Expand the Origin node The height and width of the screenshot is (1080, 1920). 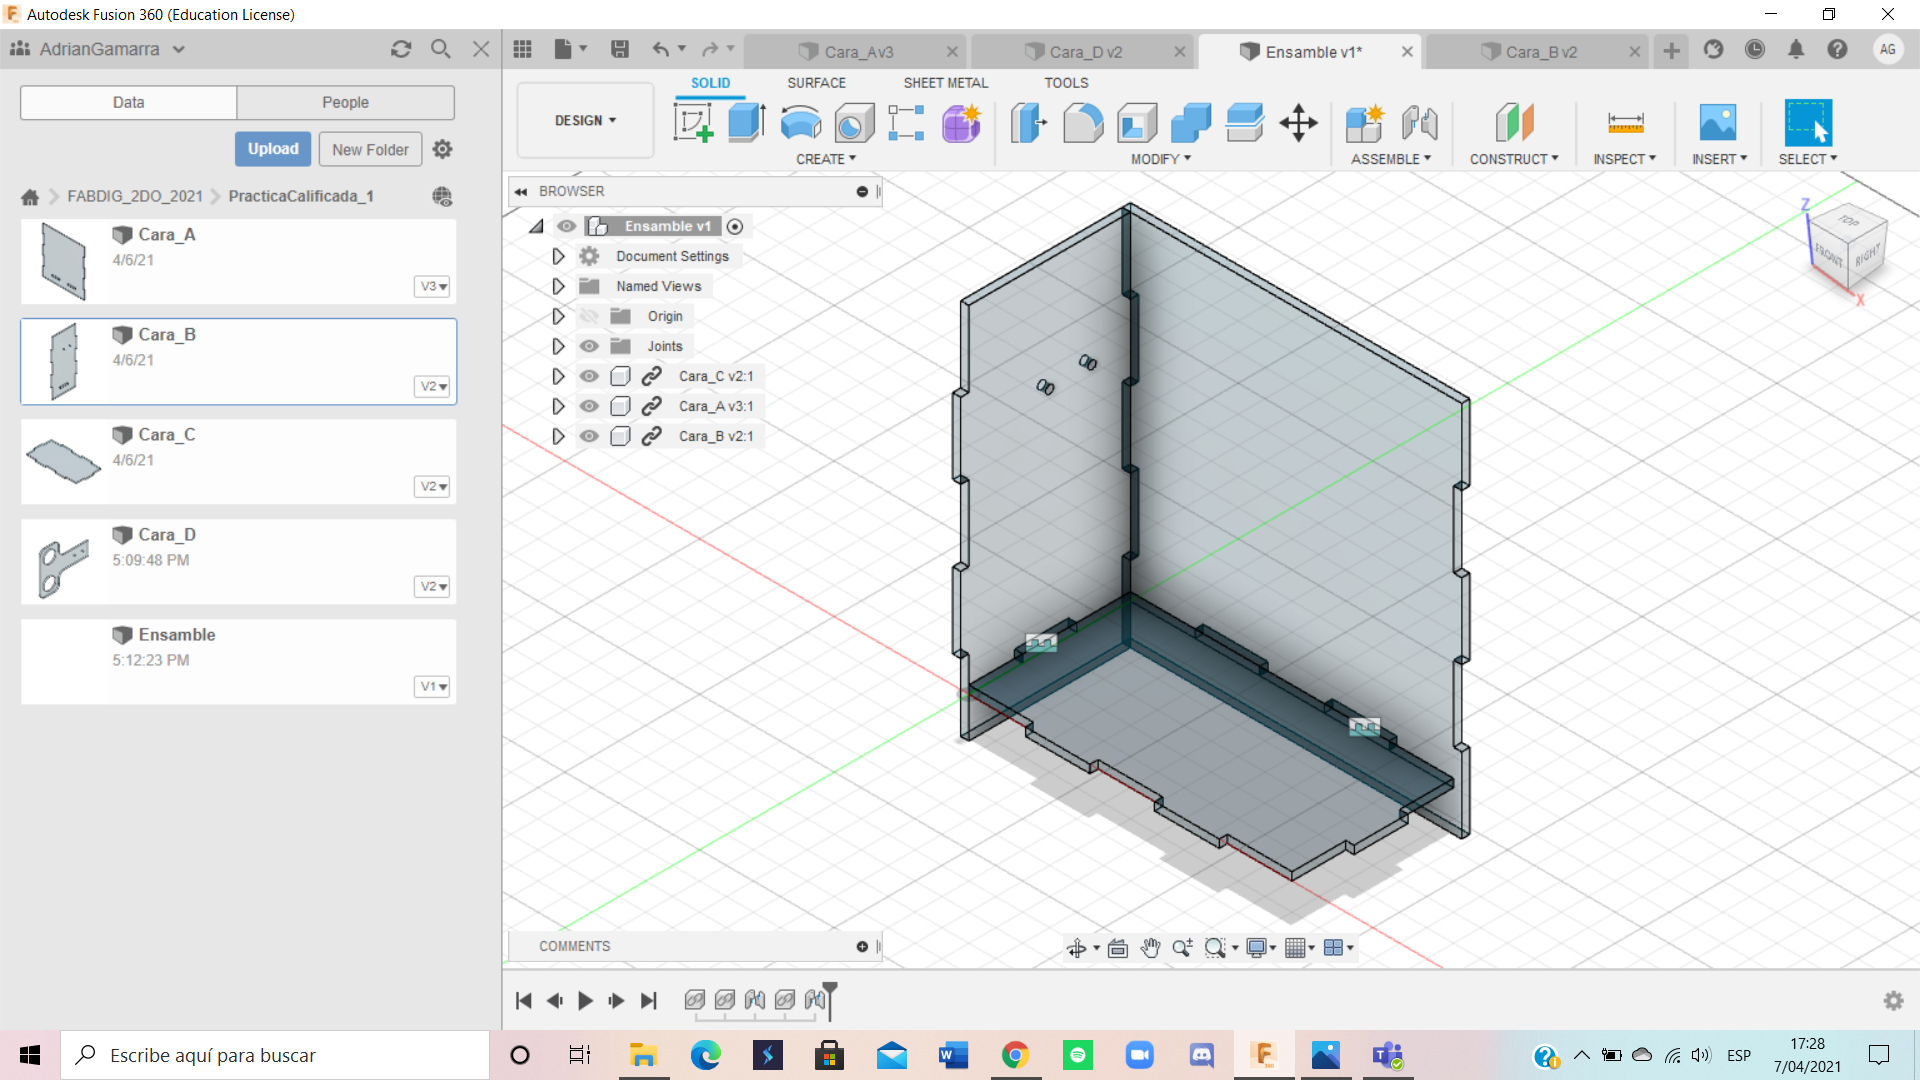558,316
